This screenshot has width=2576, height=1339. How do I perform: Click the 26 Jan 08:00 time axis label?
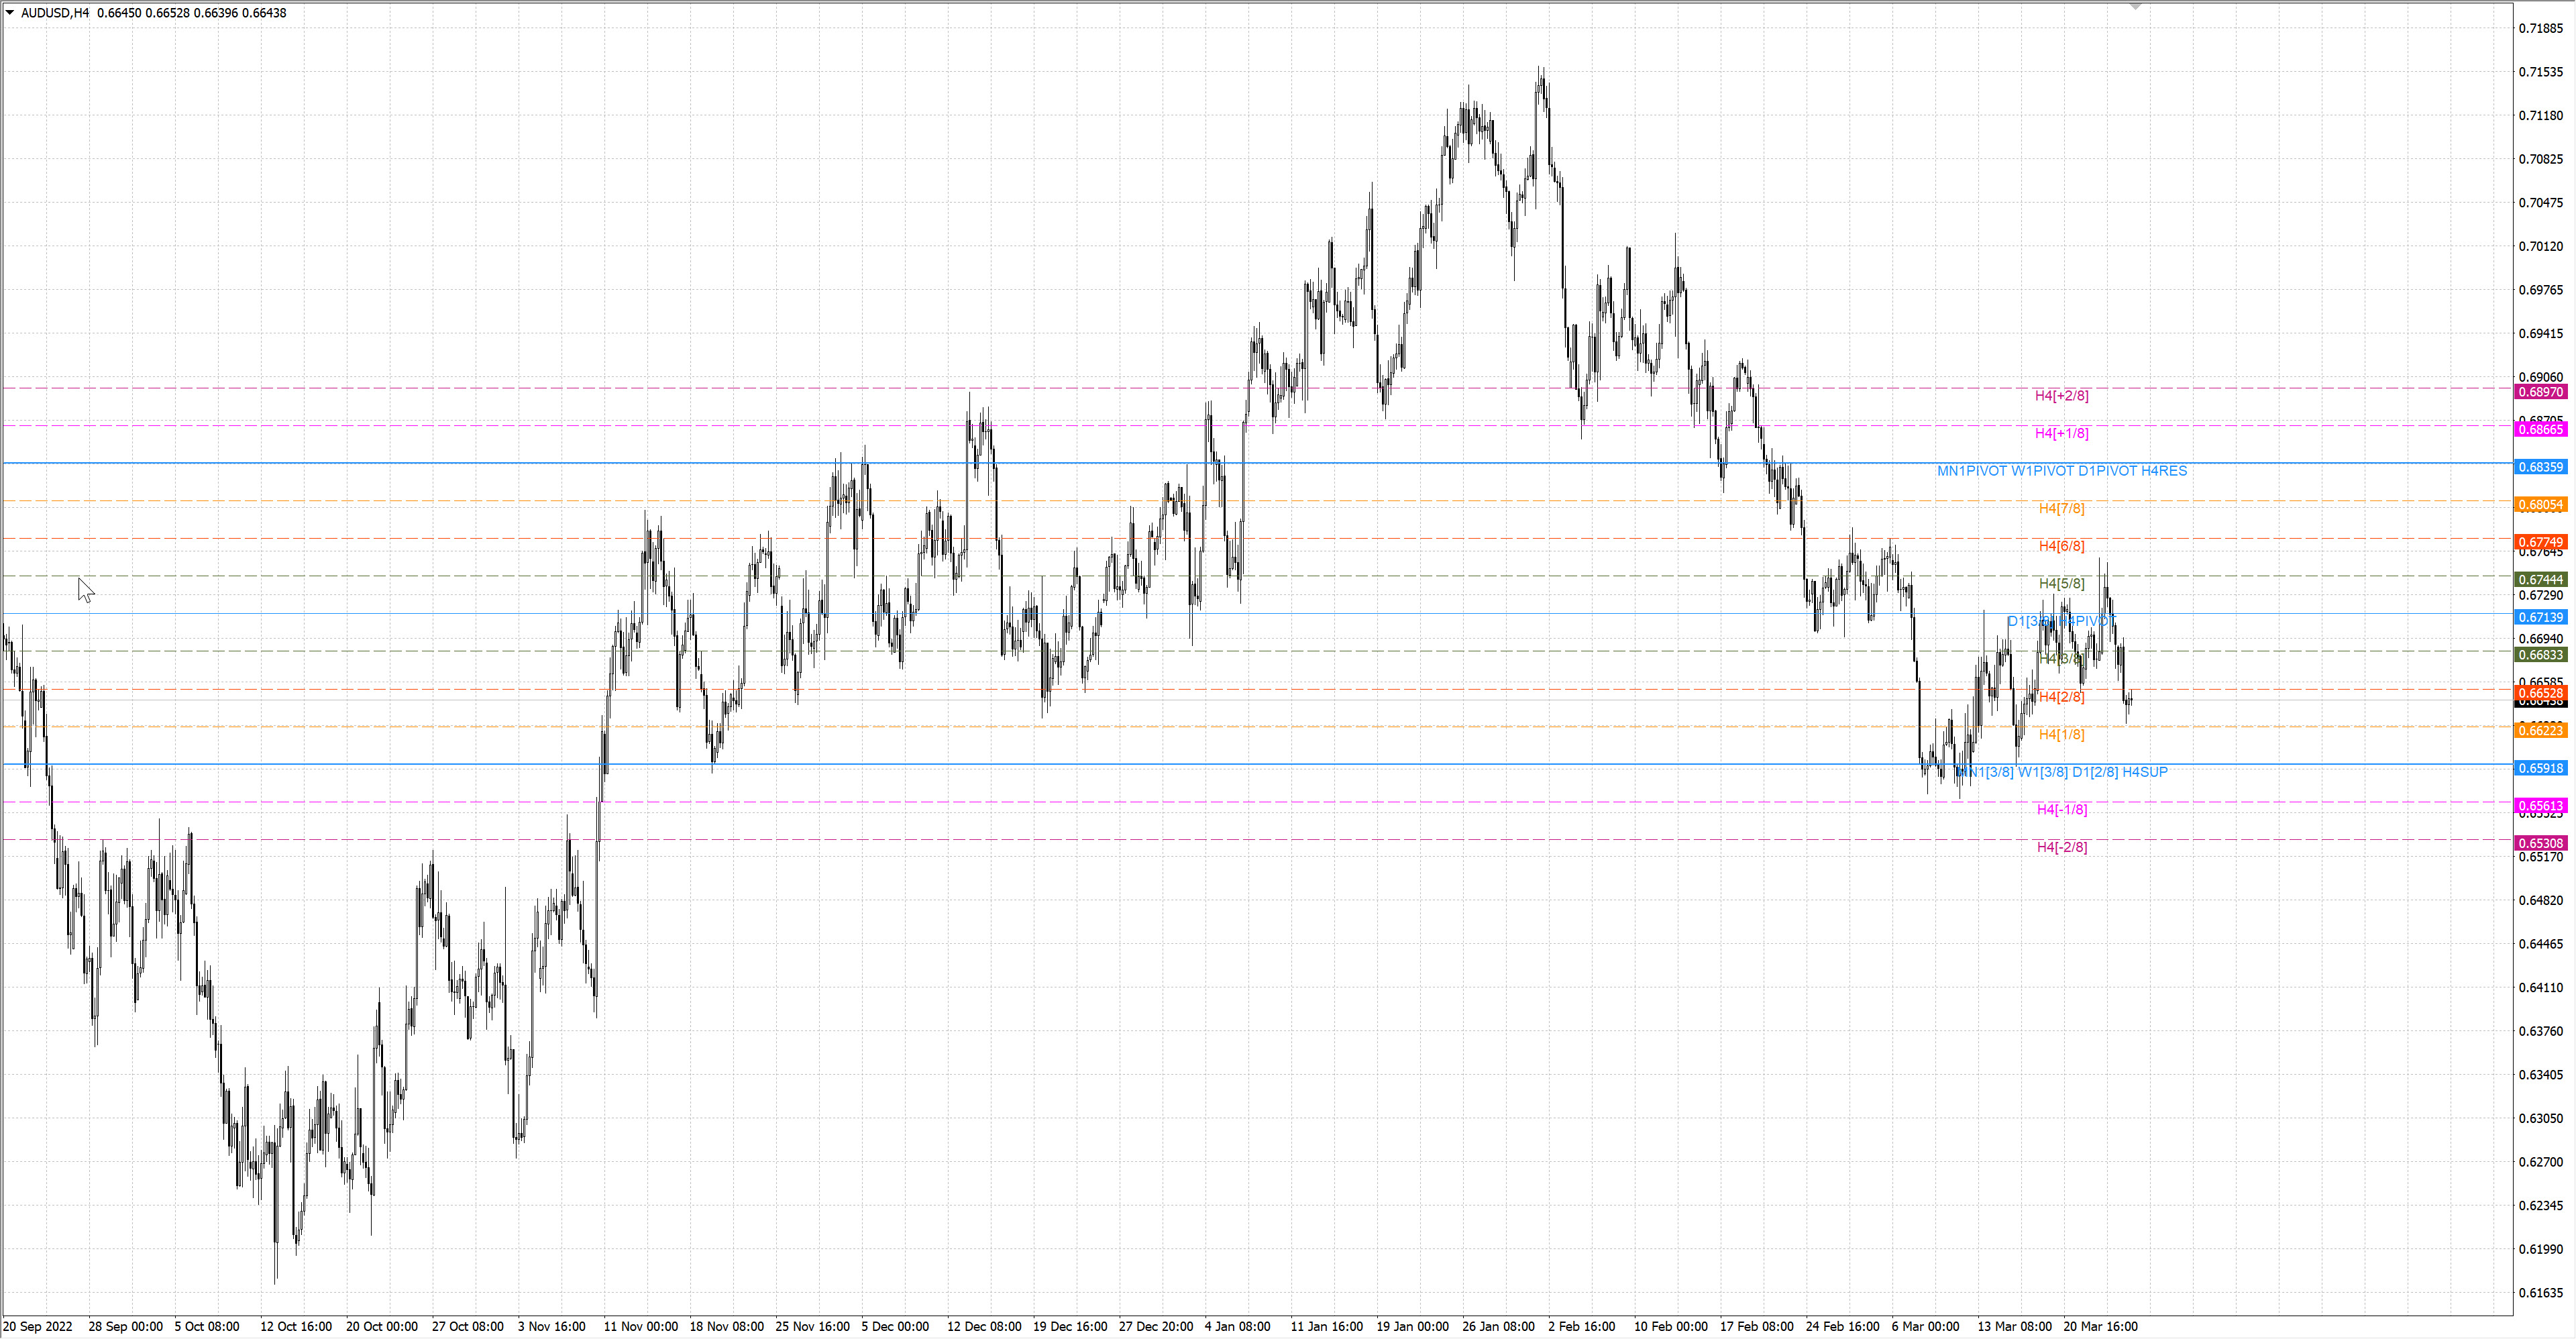coord(1498,1326)
